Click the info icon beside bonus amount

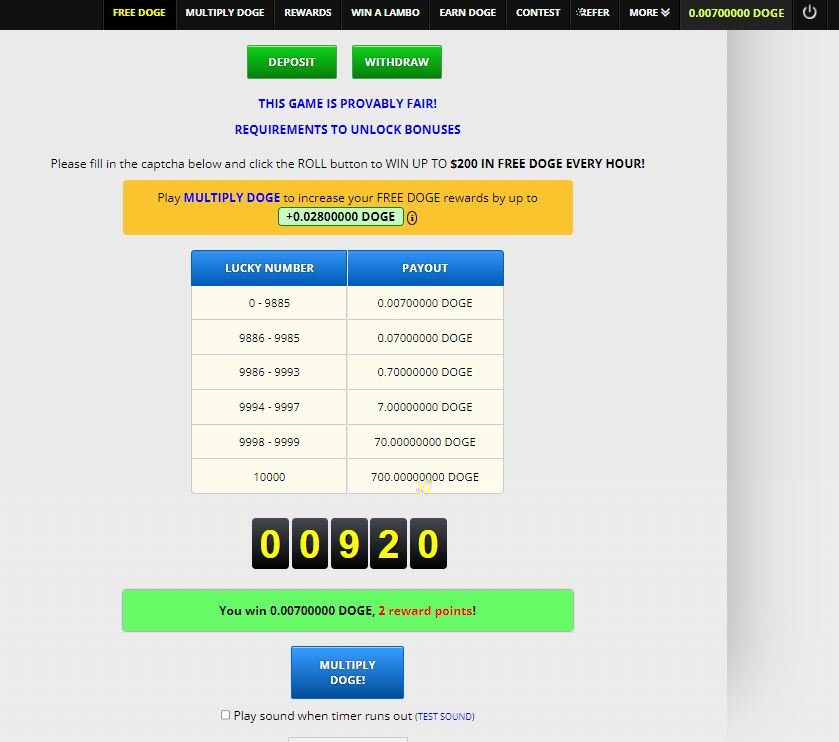pos(412,218)
